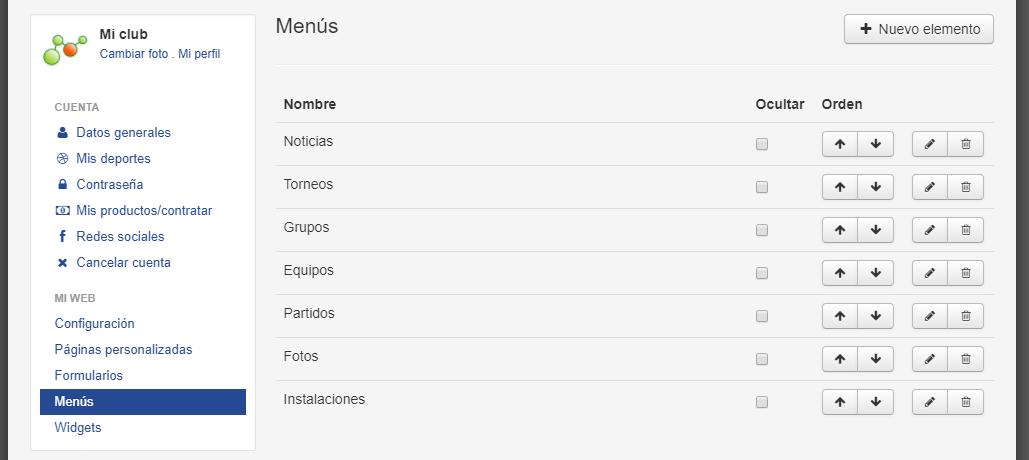Go to Páginas personalizadas section
Screen dimensions: 1029x460
pyautogui.click(x=123, y=350)
